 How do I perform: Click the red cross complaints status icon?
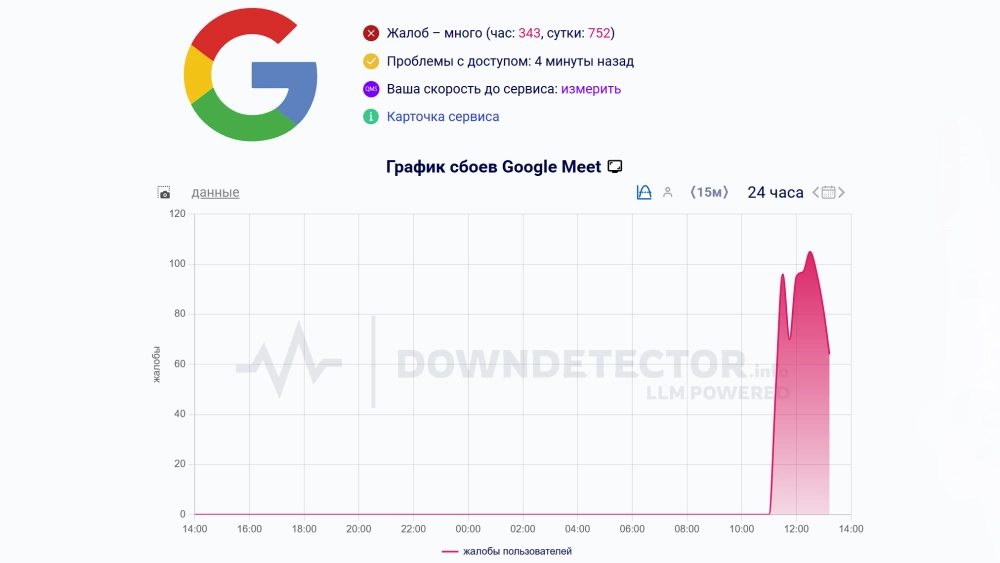coord(371,33)
